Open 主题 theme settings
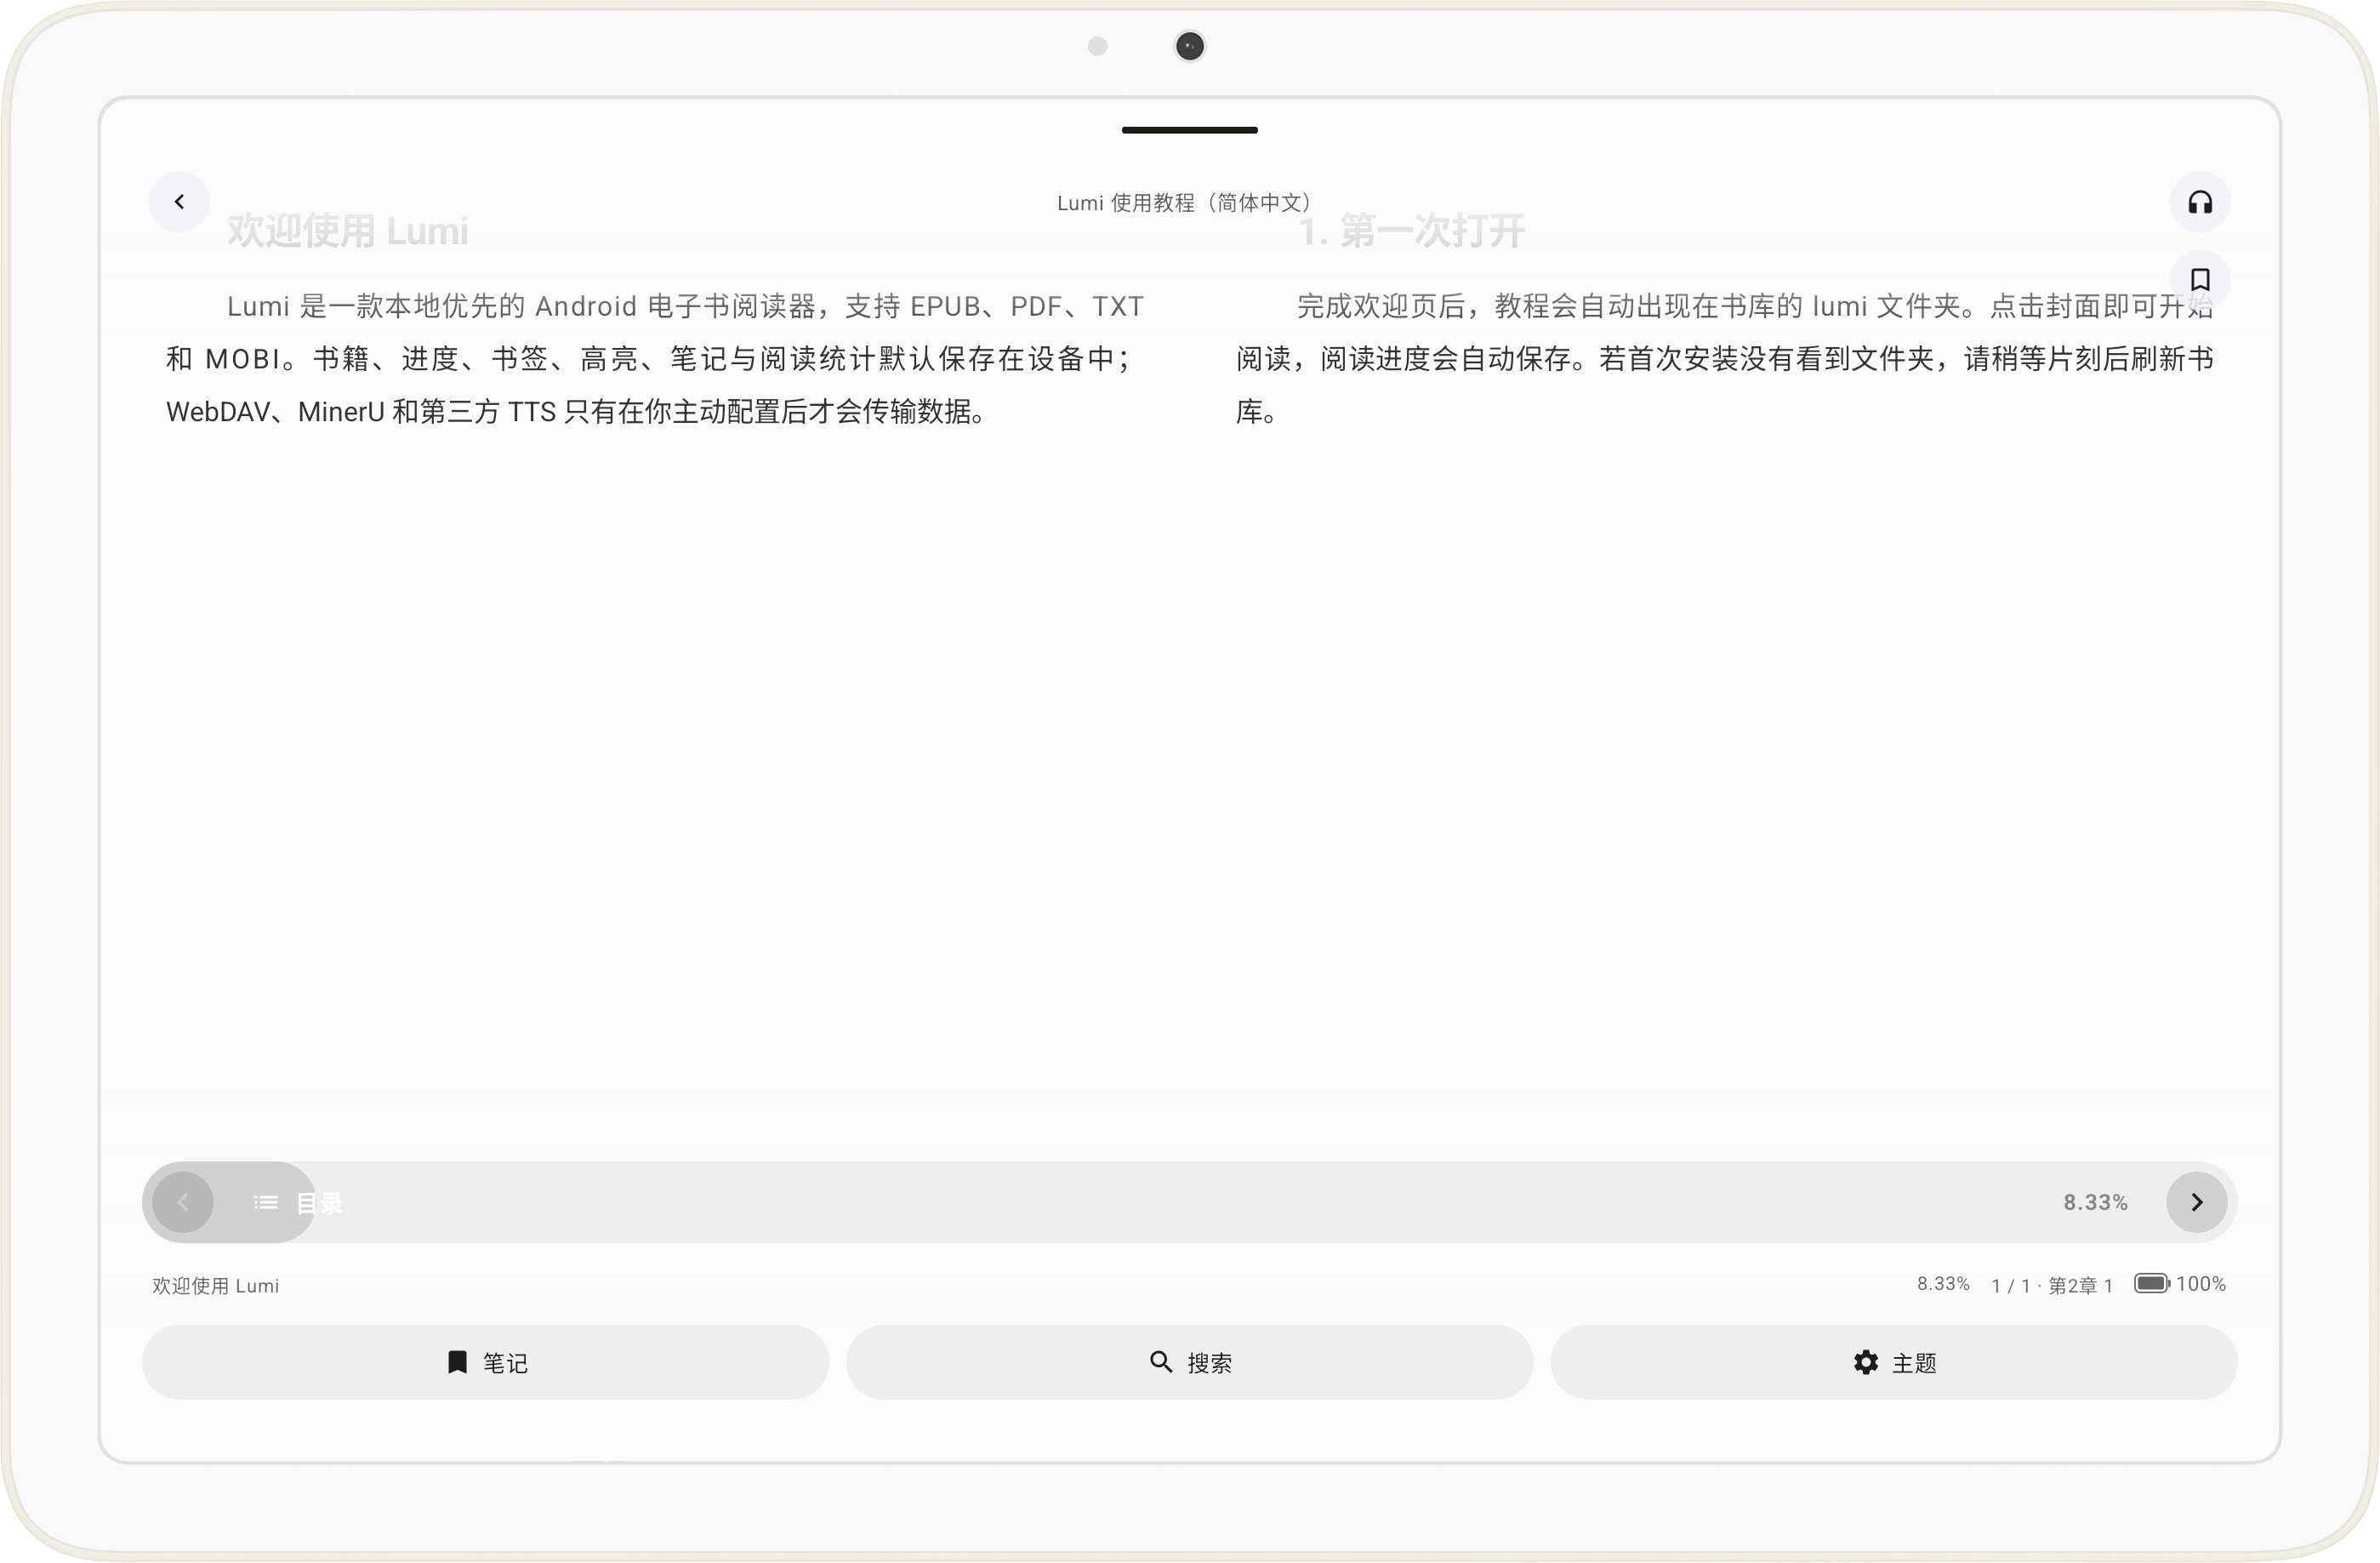The image size is (2380, 1563). 1893,1362
